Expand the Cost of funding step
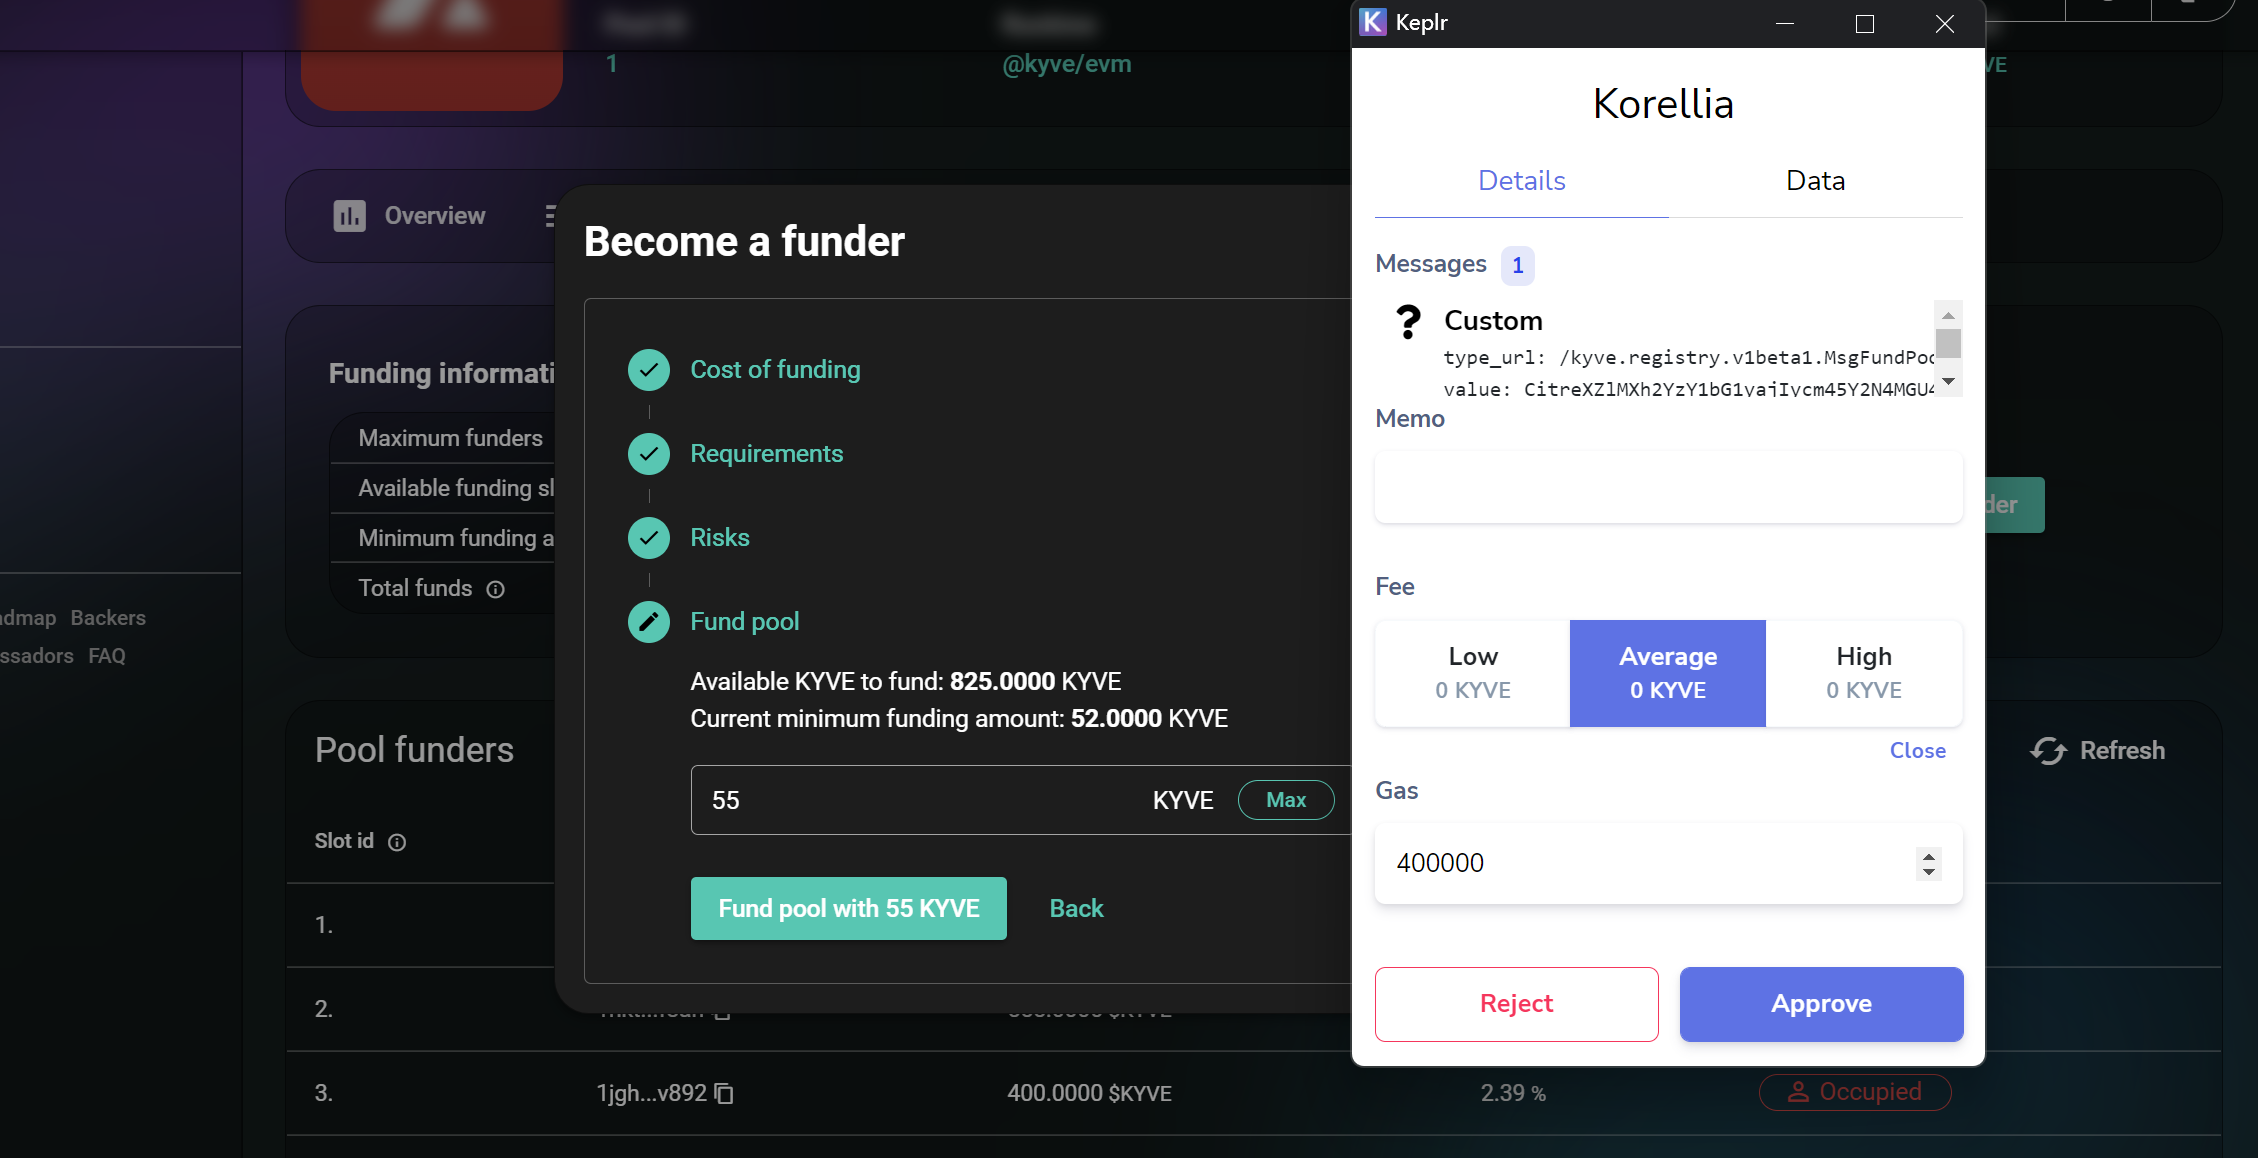This screenshot has width=2258, height=1158. point(775,370)
